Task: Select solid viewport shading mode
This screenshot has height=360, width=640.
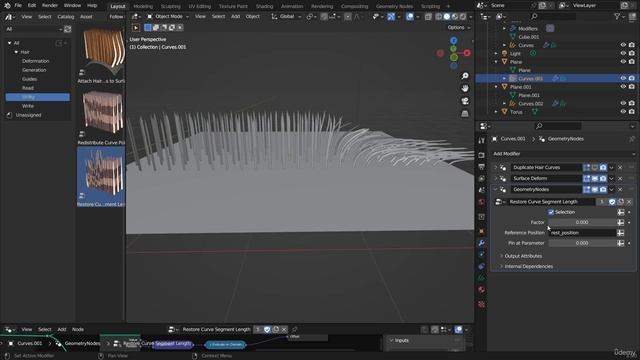Action: [x=447, y=17]
